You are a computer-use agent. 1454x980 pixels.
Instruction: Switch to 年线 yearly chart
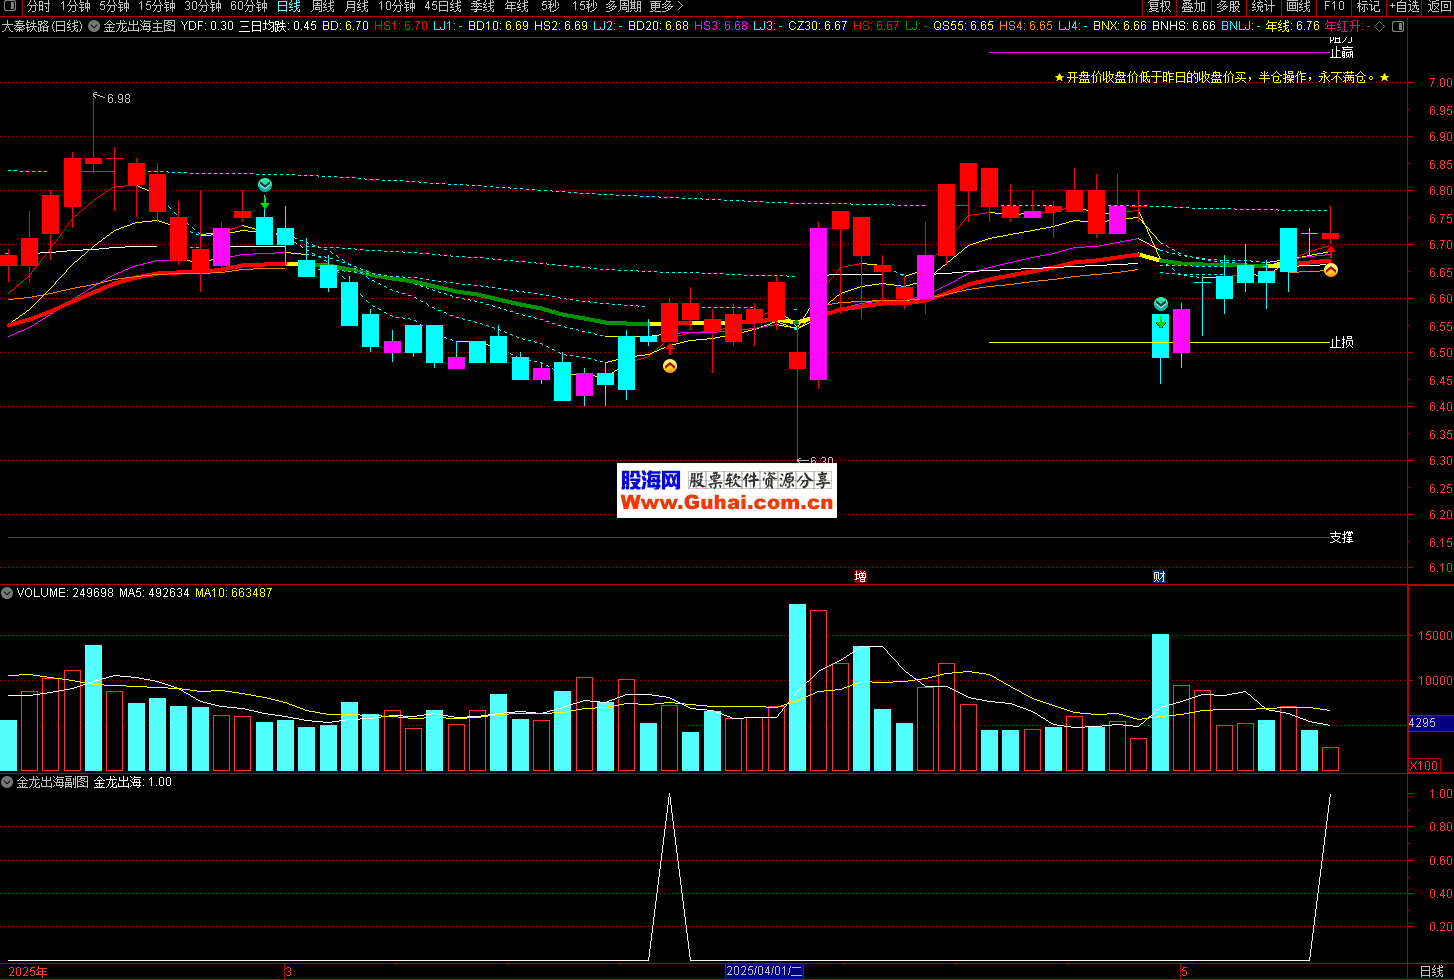[517, 7]
